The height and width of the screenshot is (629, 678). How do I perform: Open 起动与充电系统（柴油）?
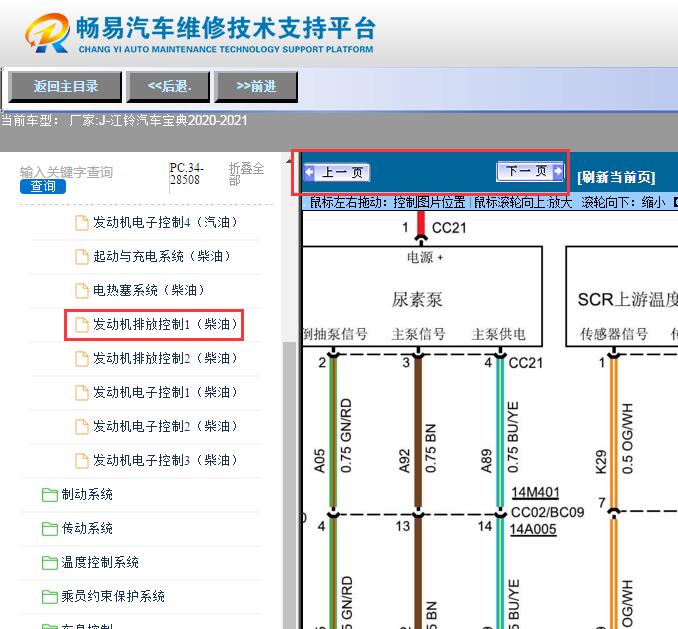coord(162,256)
